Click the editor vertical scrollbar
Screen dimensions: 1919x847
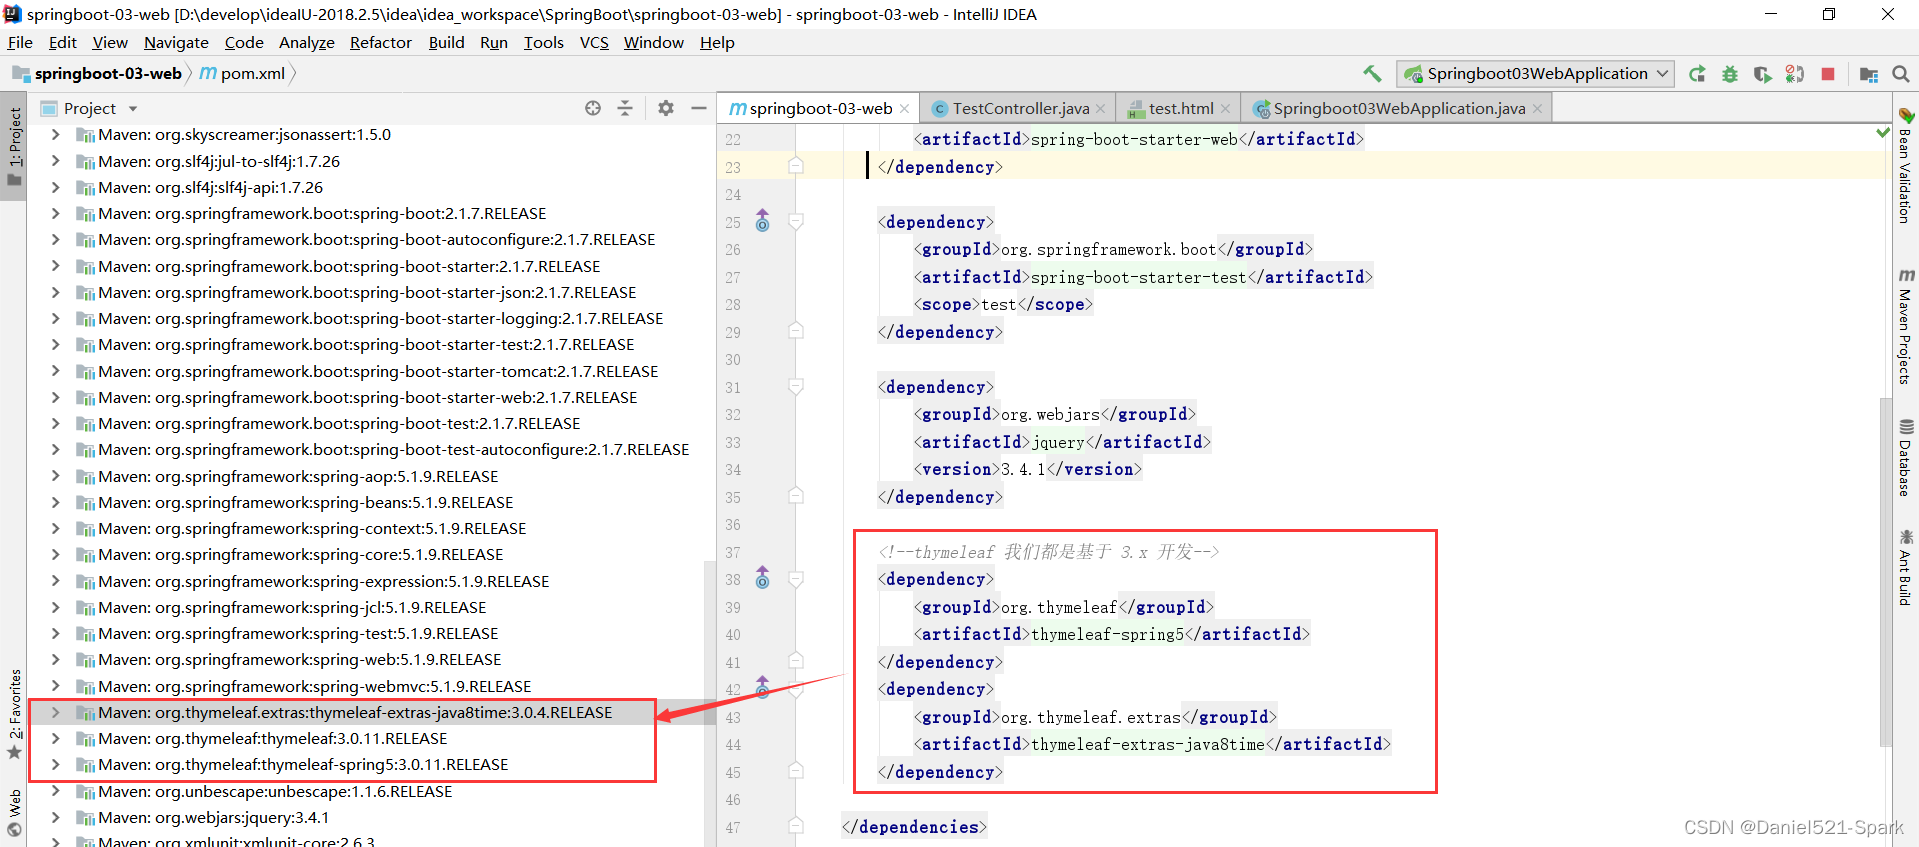point(1886,570)
